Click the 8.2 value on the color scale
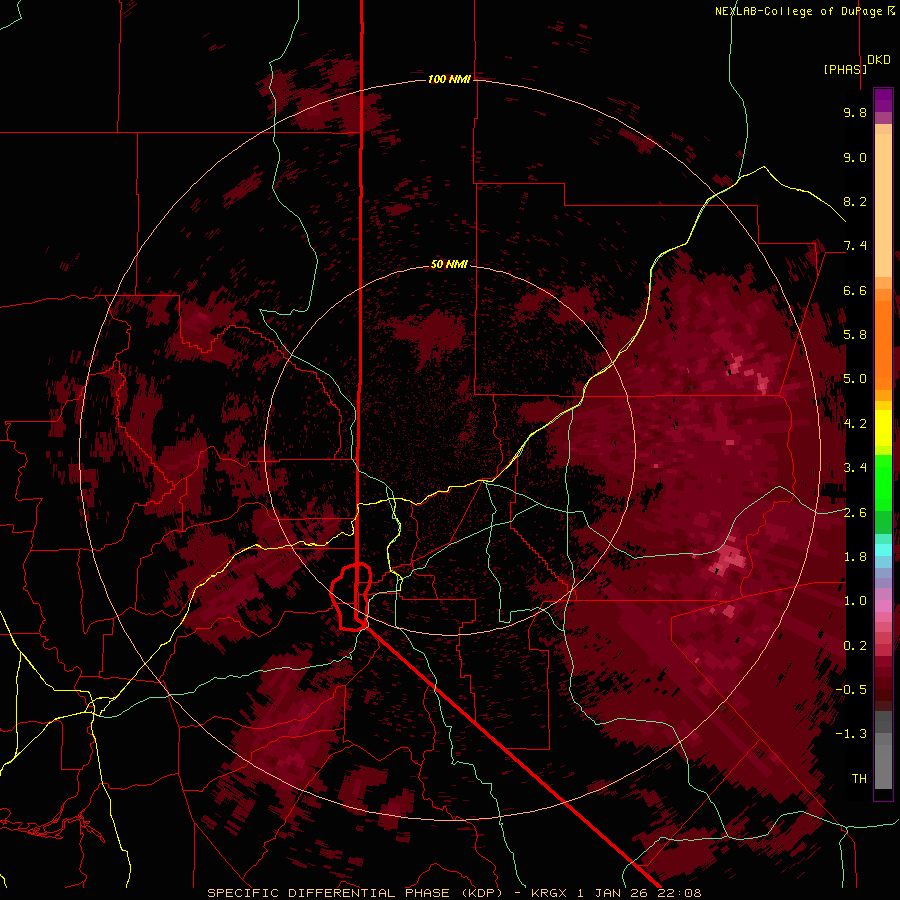The width and height of the screenshot is (900, 900). pyautogui.click(x=855, y=201)
